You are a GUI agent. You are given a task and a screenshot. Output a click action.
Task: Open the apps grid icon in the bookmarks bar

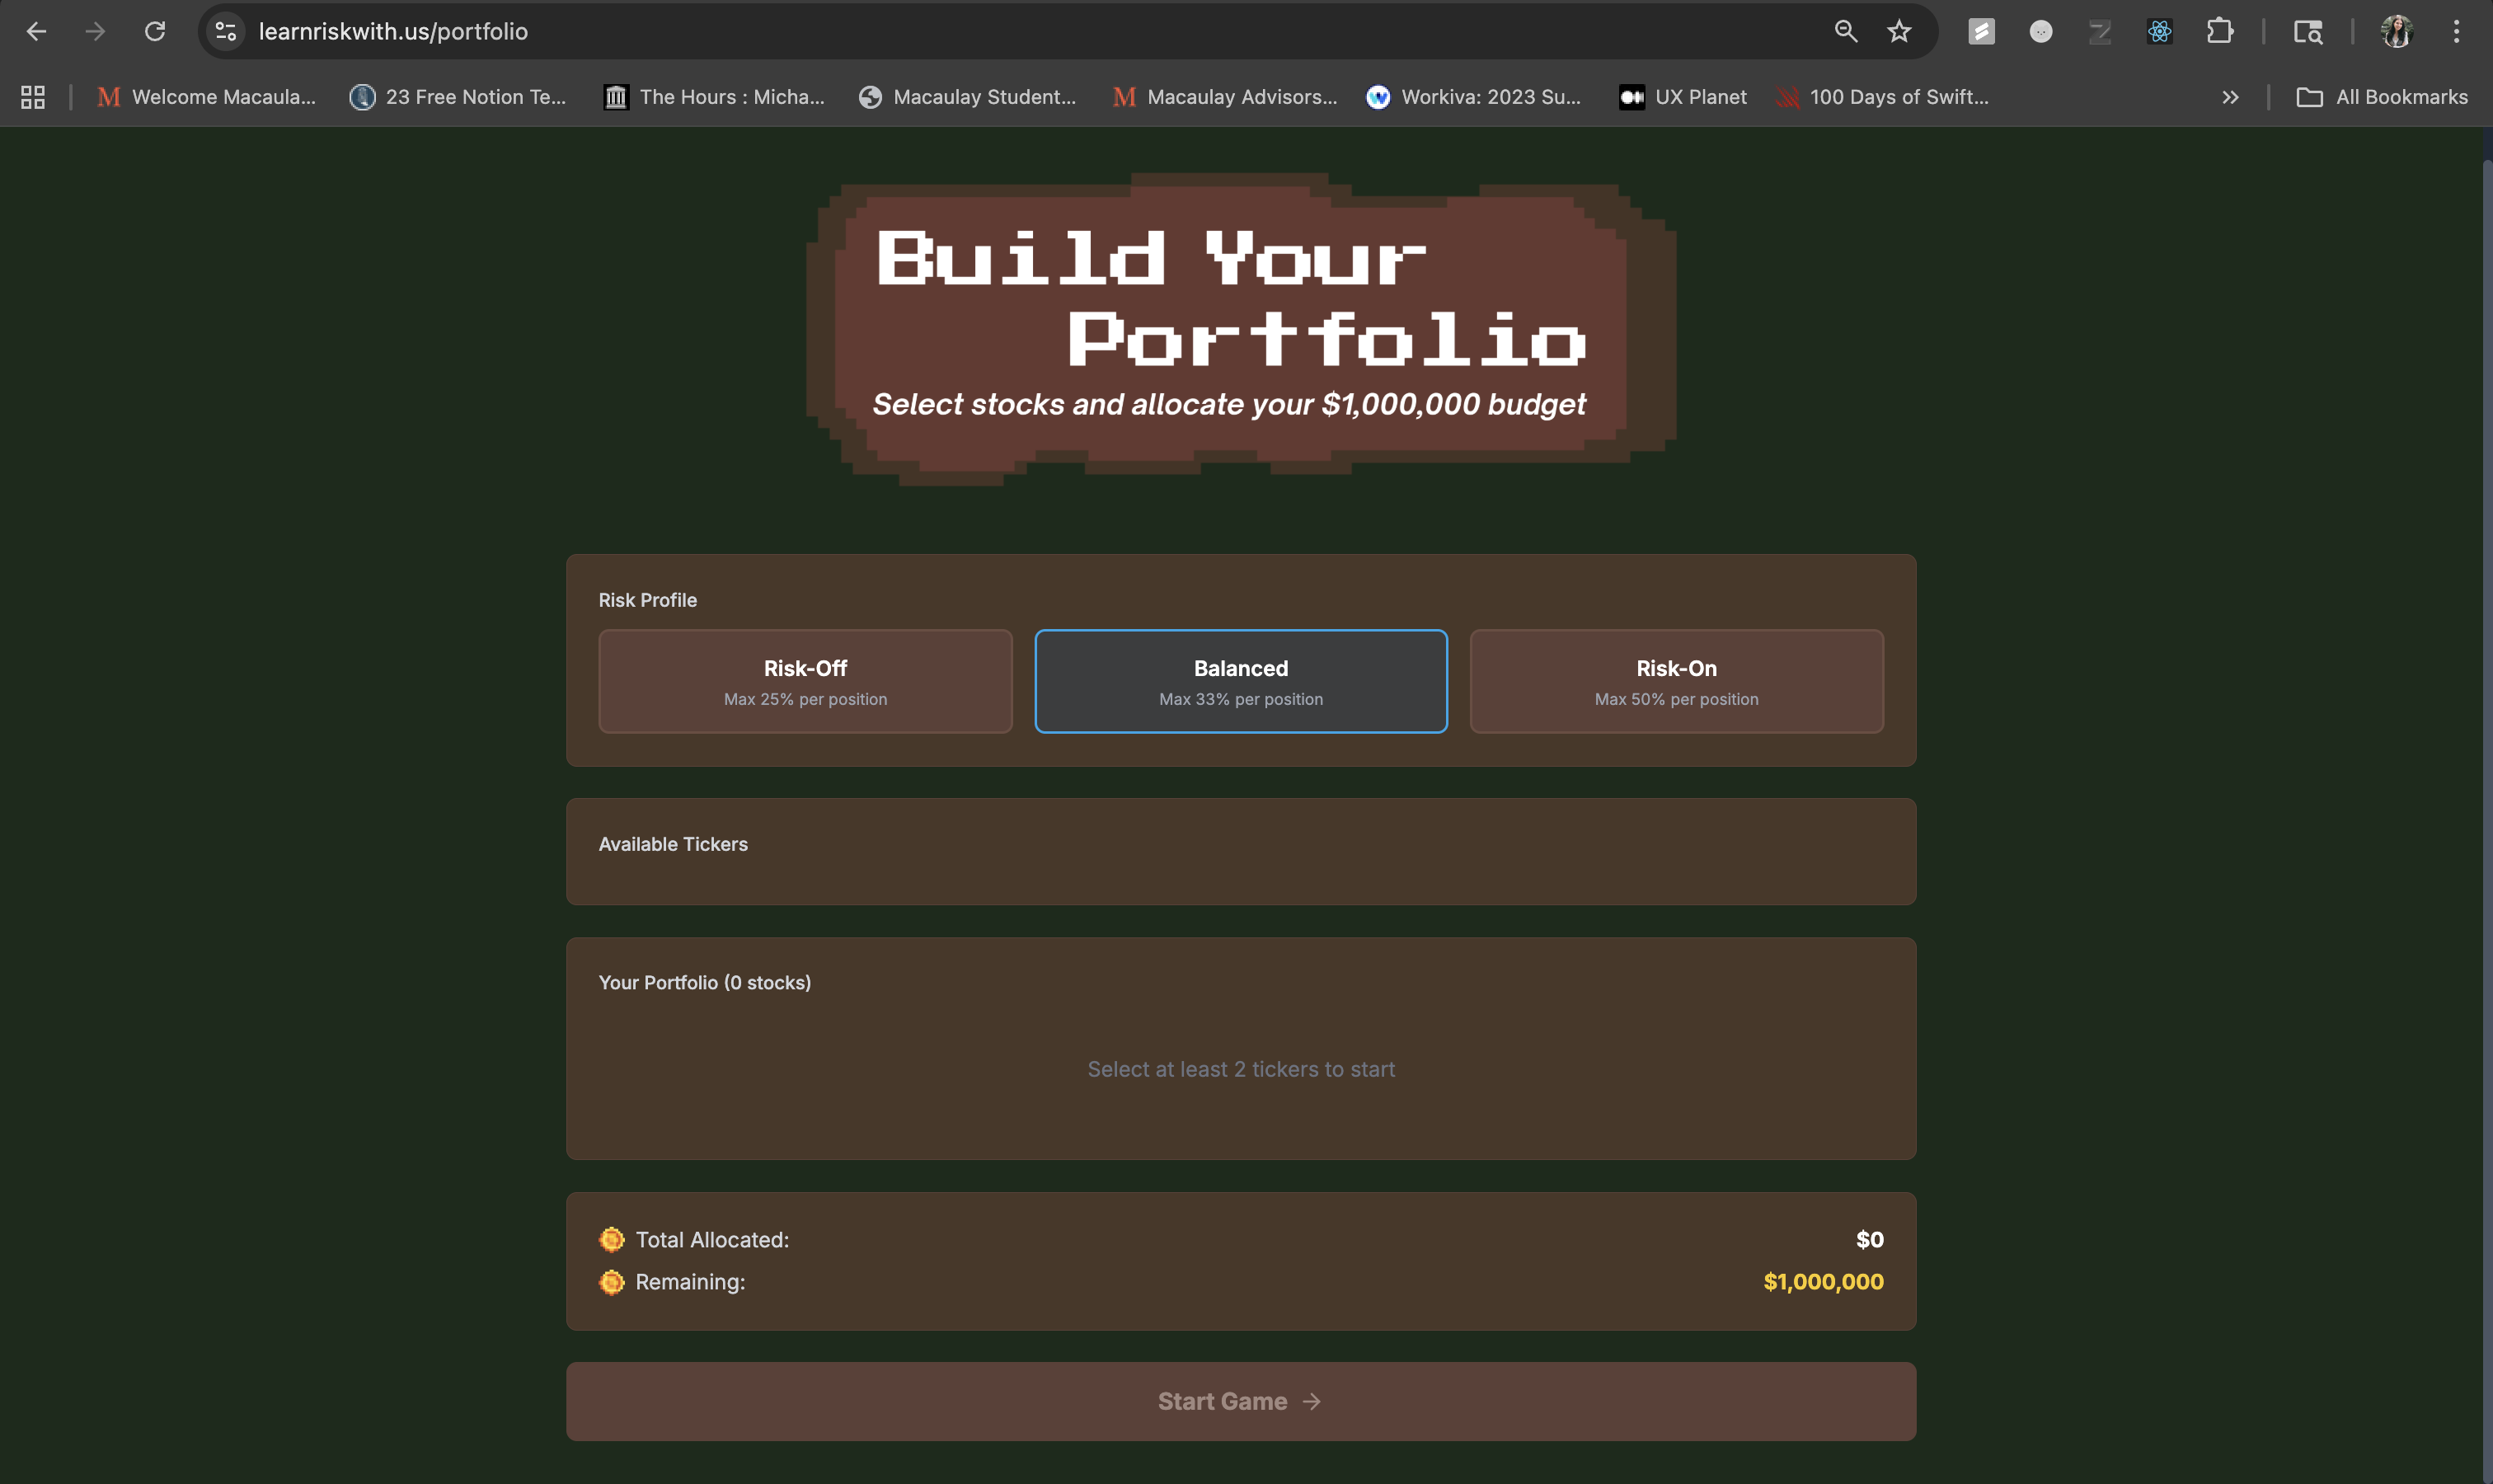33,97
